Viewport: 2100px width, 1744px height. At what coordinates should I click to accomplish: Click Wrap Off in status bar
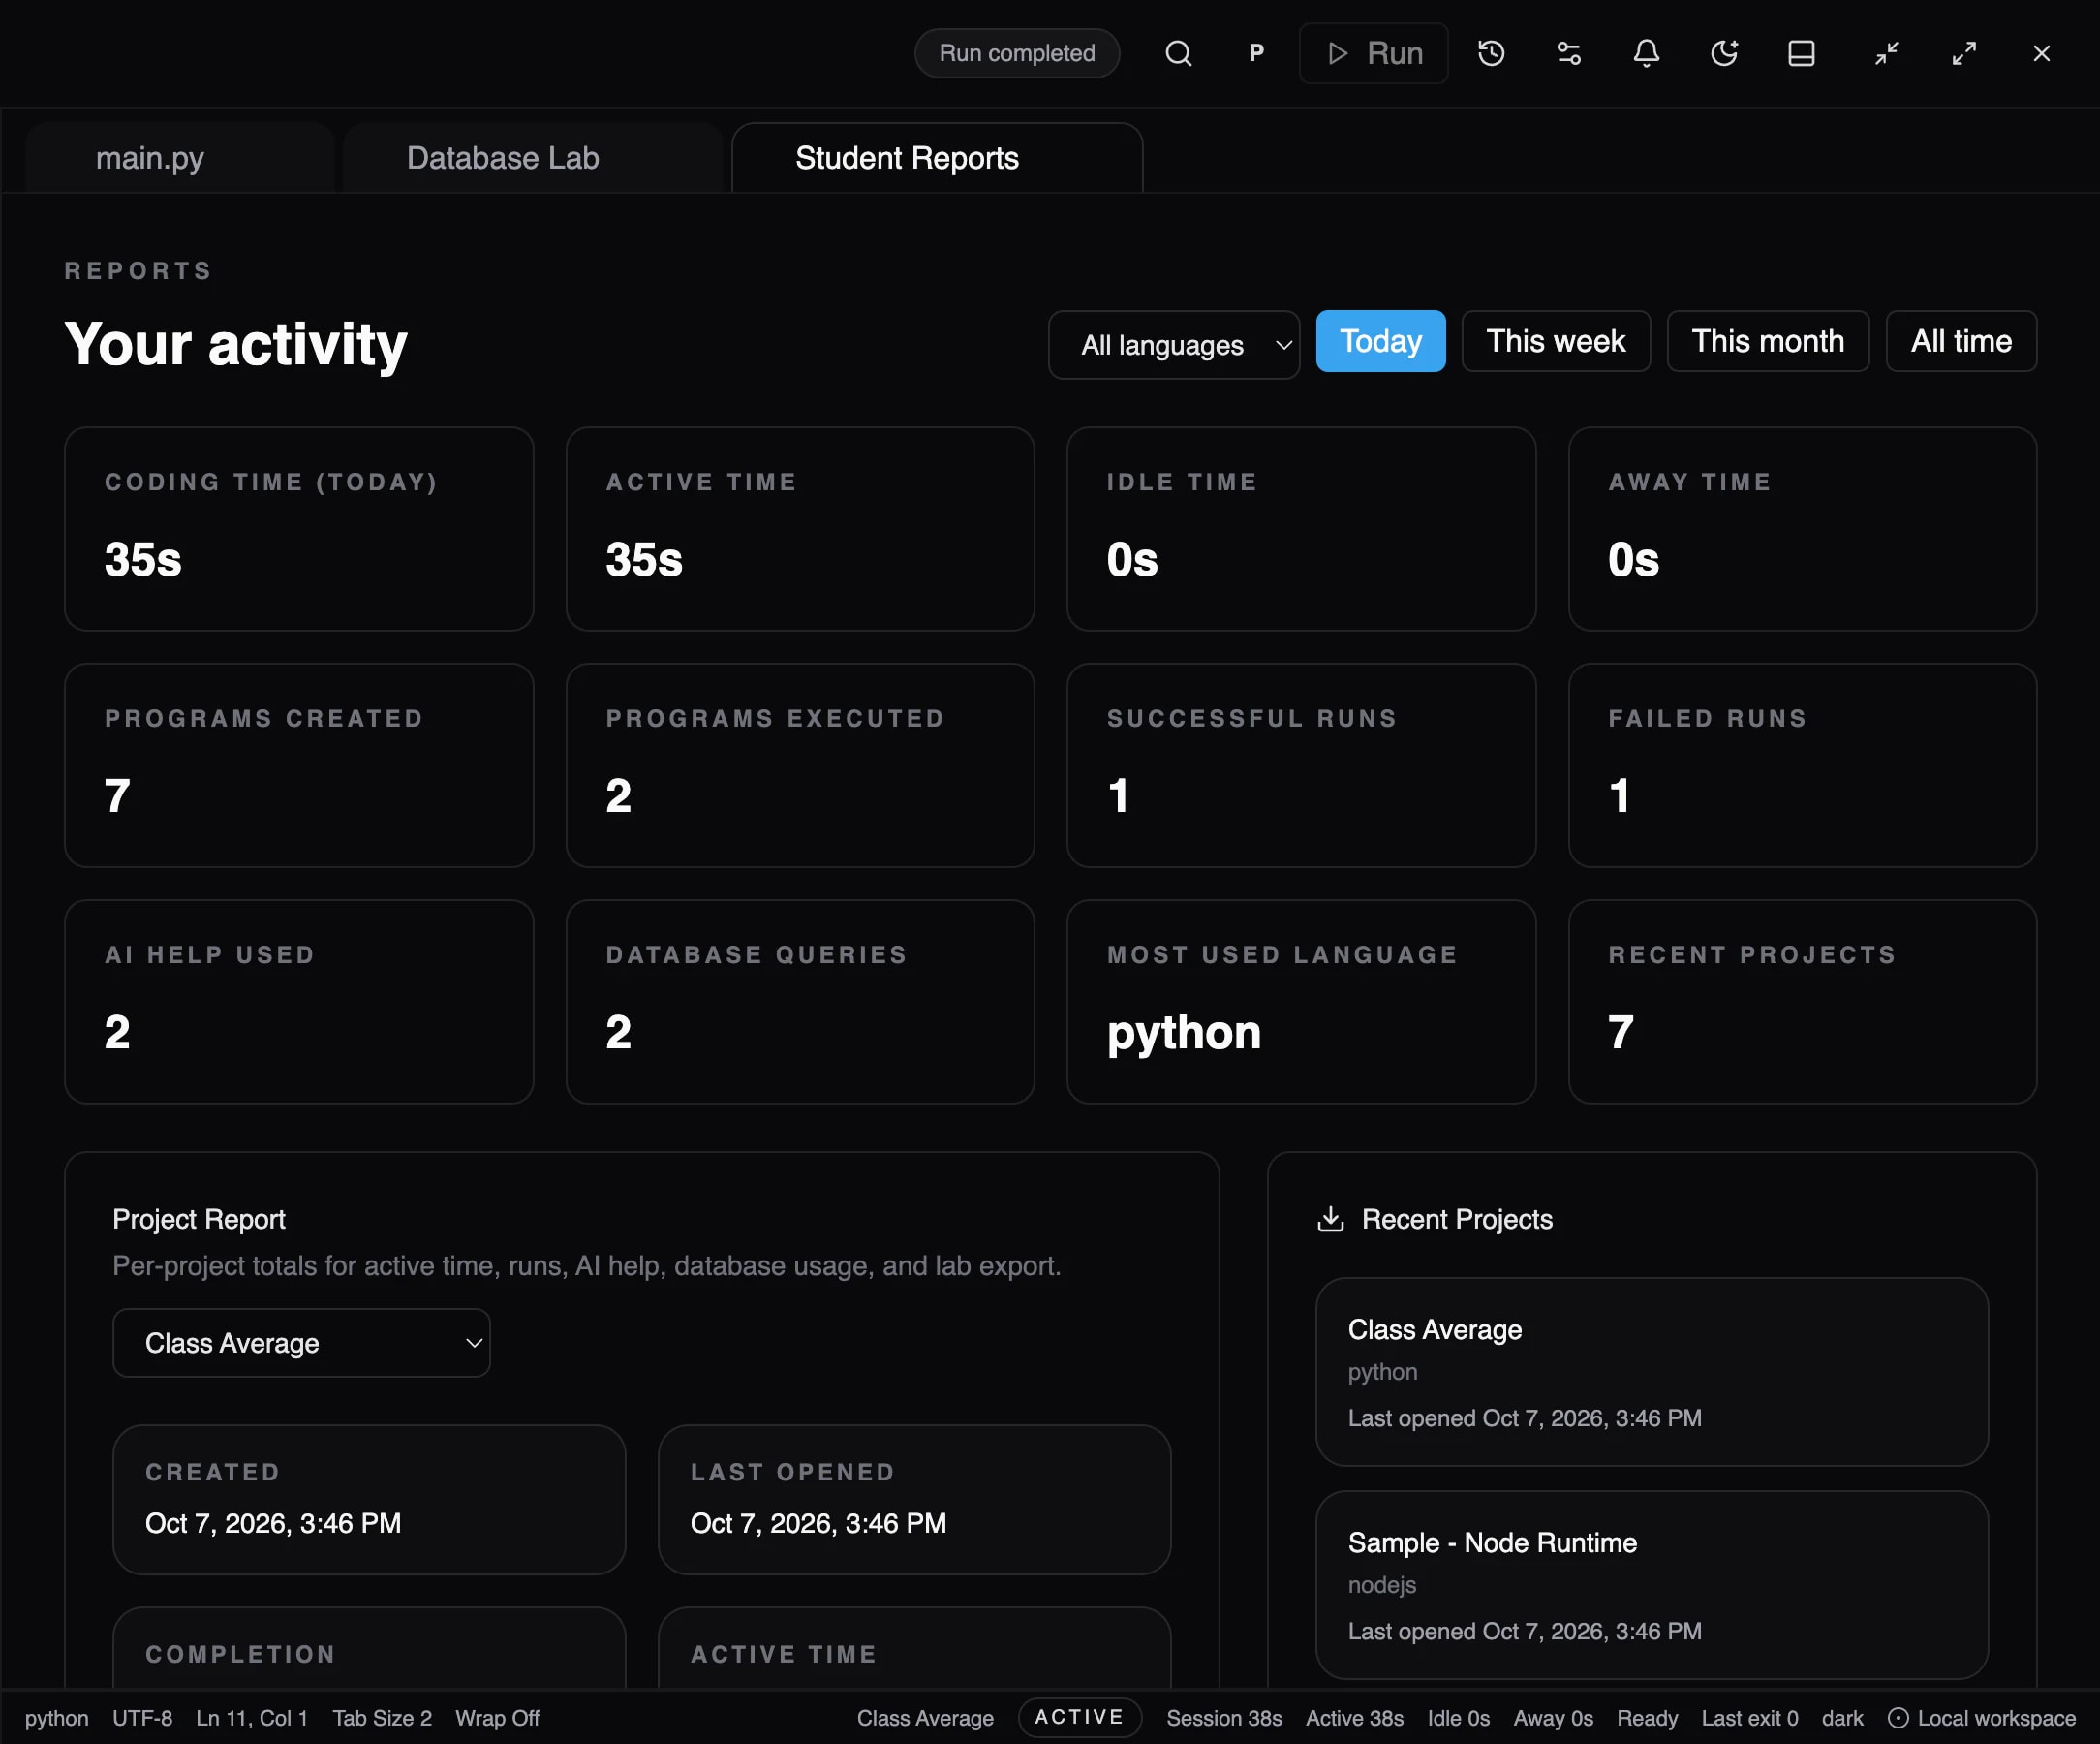click(497, 1718)
